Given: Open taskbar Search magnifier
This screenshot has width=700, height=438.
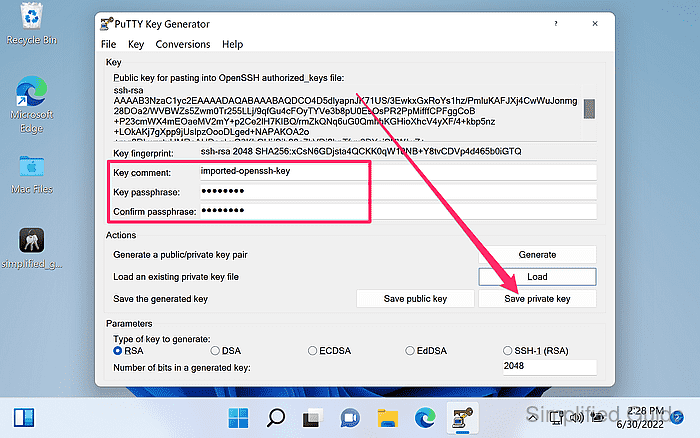Looking at the screenshot, I should [x=275, y=418].
